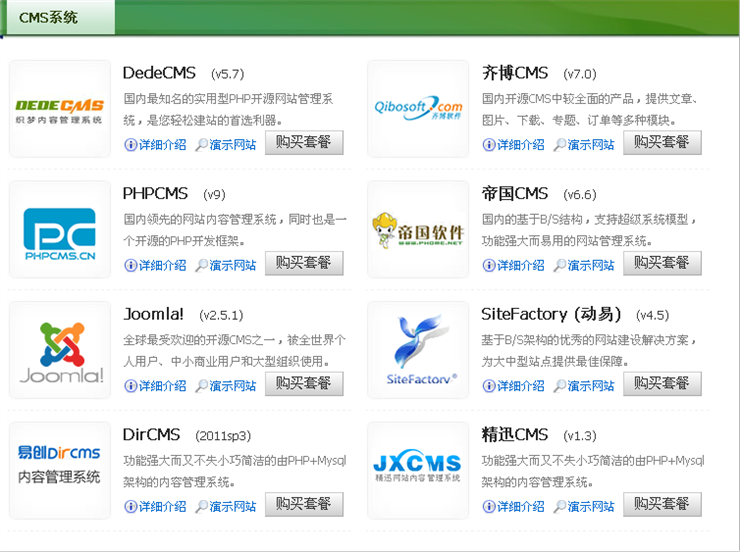Click 购买套餐 for DirCMS
The width and height of the screenshot is (740, 552).
tap(304, 505)
